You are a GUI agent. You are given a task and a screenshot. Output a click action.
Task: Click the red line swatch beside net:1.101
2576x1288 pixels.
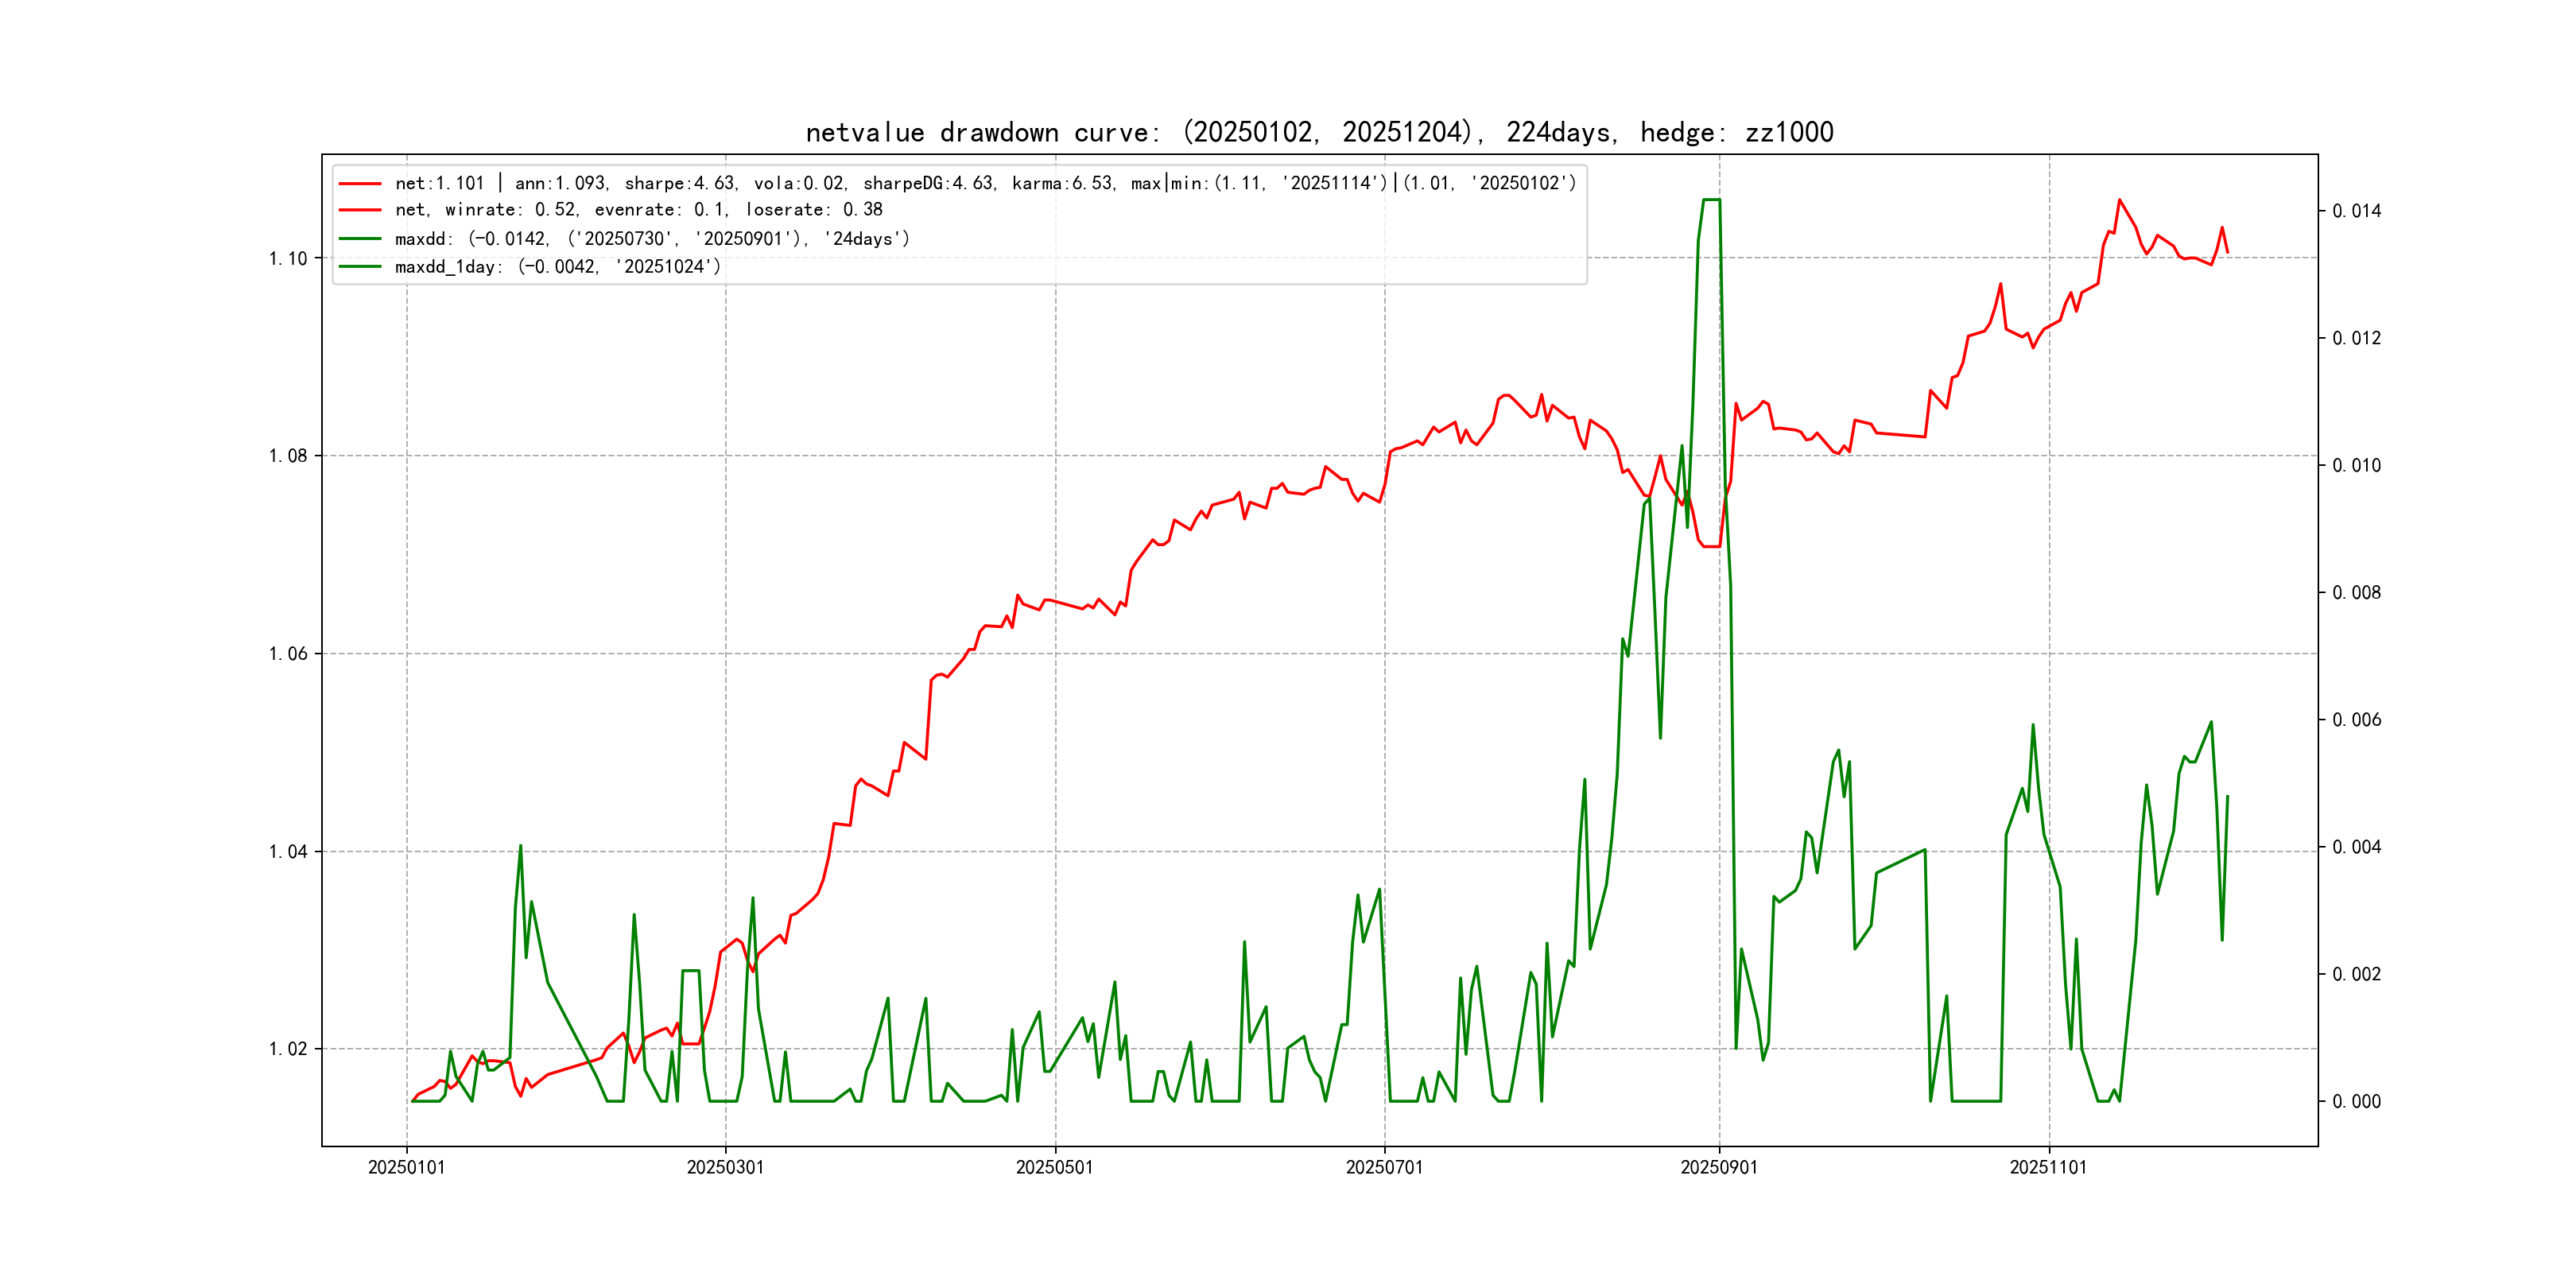coord(360,184)
